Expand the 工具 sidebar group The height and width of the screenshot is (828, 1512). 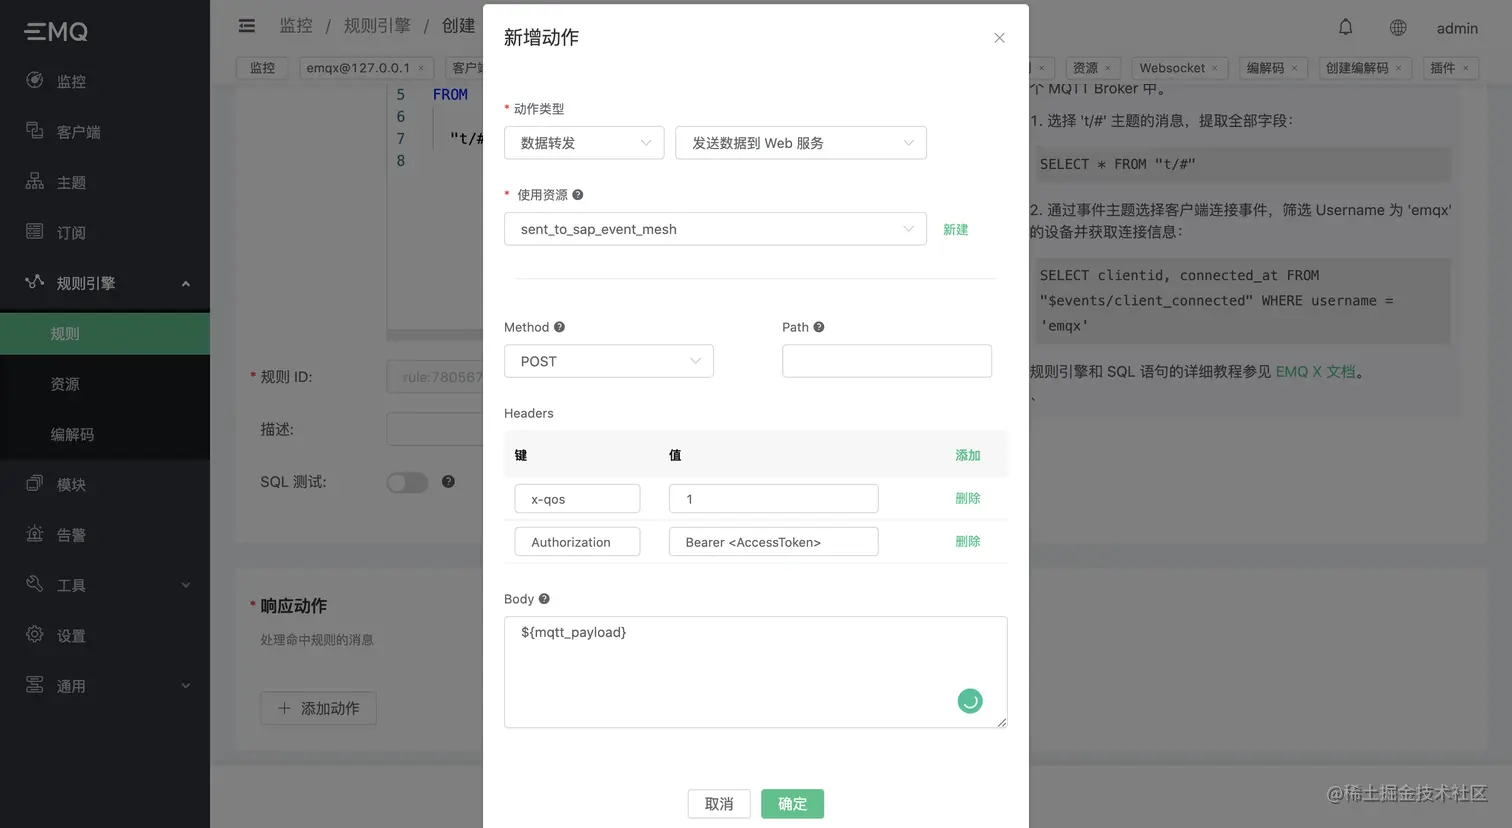click(x=105, y=585)
